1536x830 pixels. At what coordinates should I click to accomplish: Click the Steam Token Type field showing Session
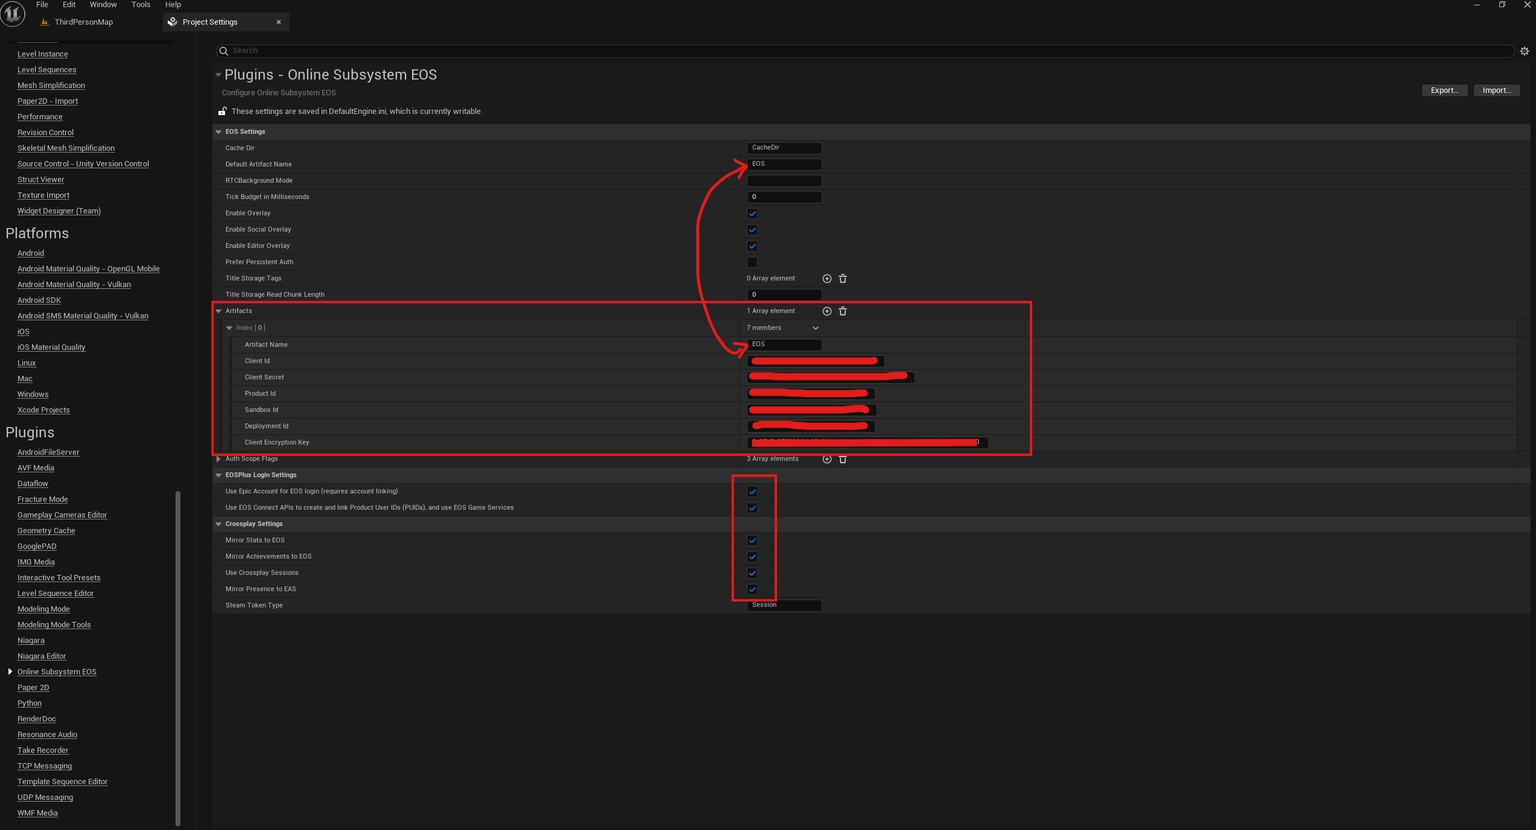click(x=783, y=604)
